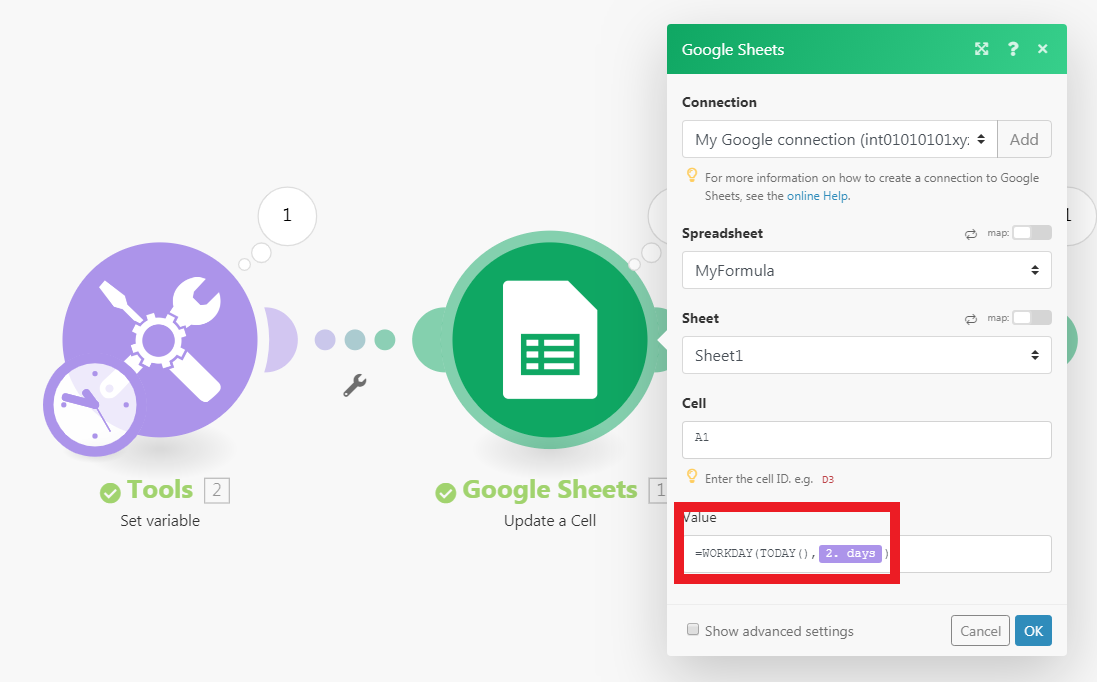Click the example cell ID 'D3'

click(x=828, y=480)
